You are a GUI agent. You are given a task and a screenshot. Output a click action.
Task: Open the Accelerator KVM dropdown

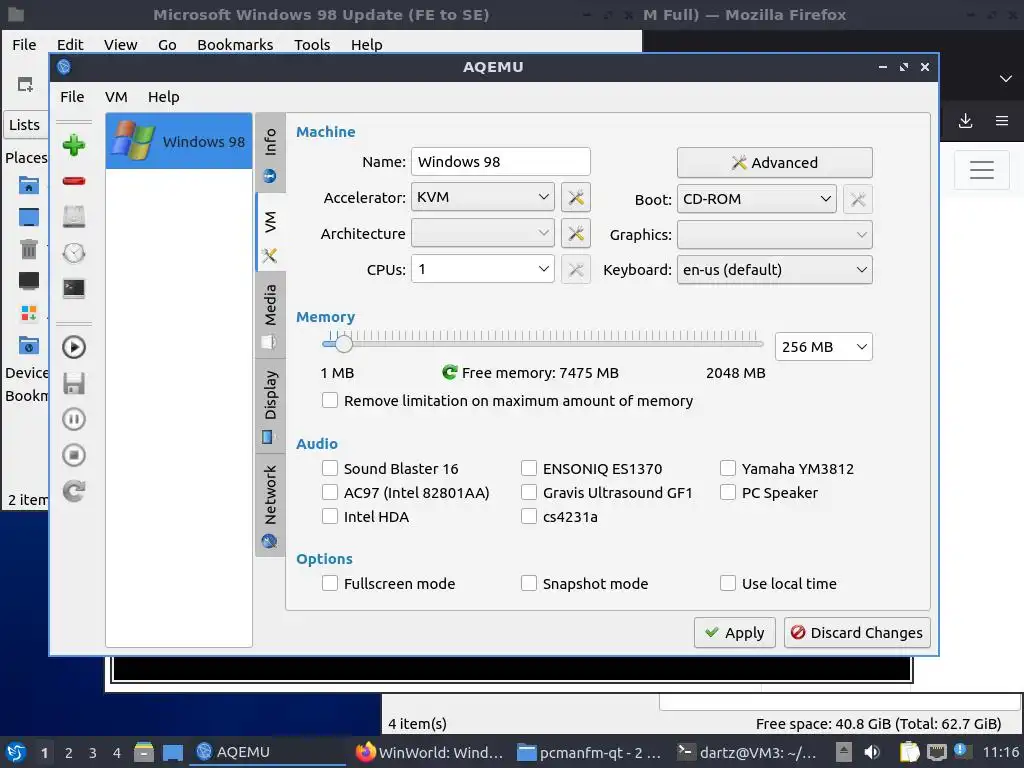483,197
